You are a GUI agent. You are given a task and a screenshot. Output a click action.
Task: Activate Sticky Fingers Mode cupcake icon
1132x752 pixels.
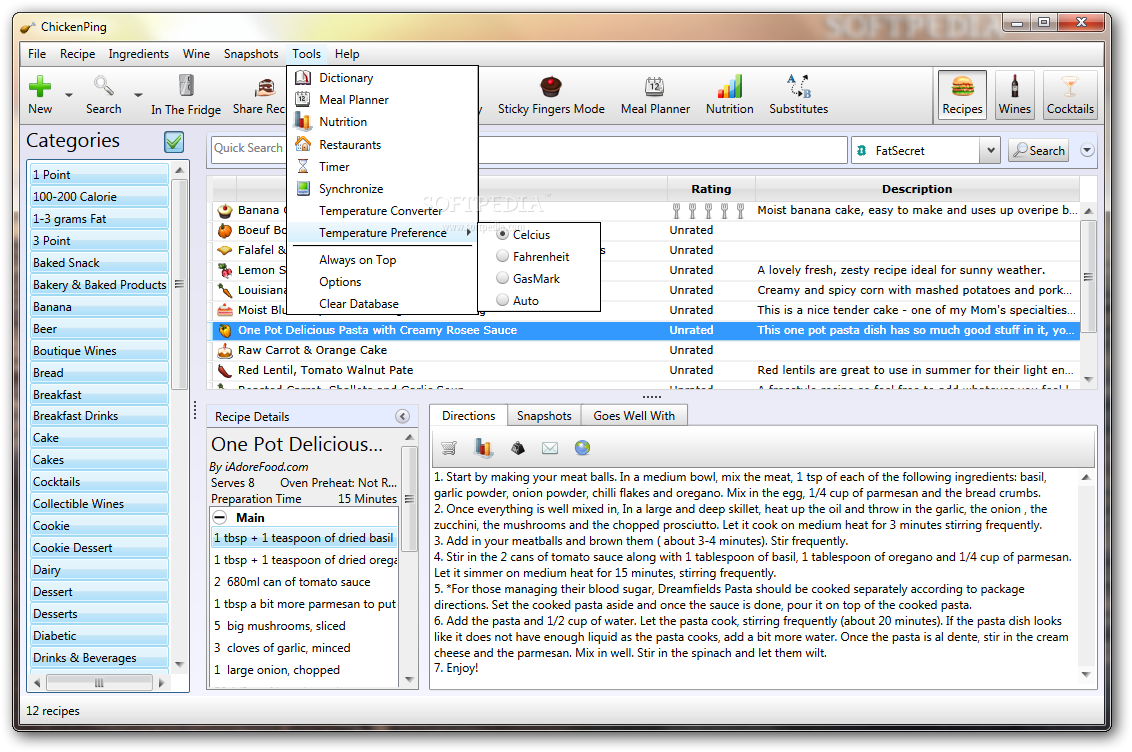click(x=551, y=87)
